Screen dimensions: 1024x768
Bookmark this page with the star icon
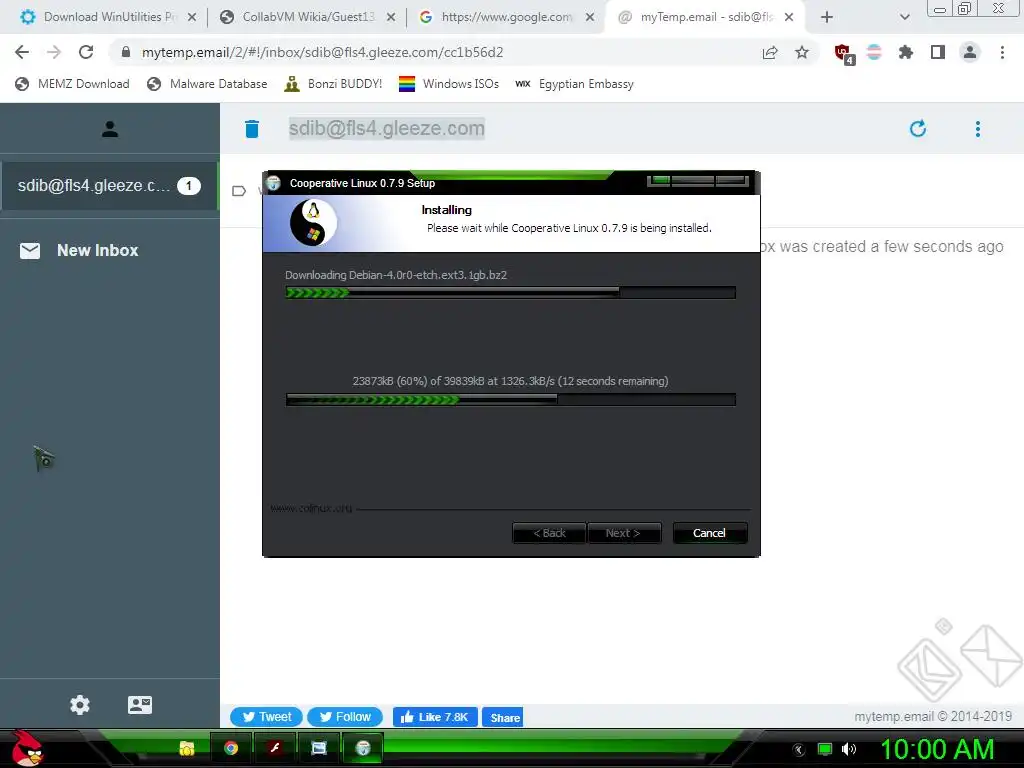coord(802,52)
